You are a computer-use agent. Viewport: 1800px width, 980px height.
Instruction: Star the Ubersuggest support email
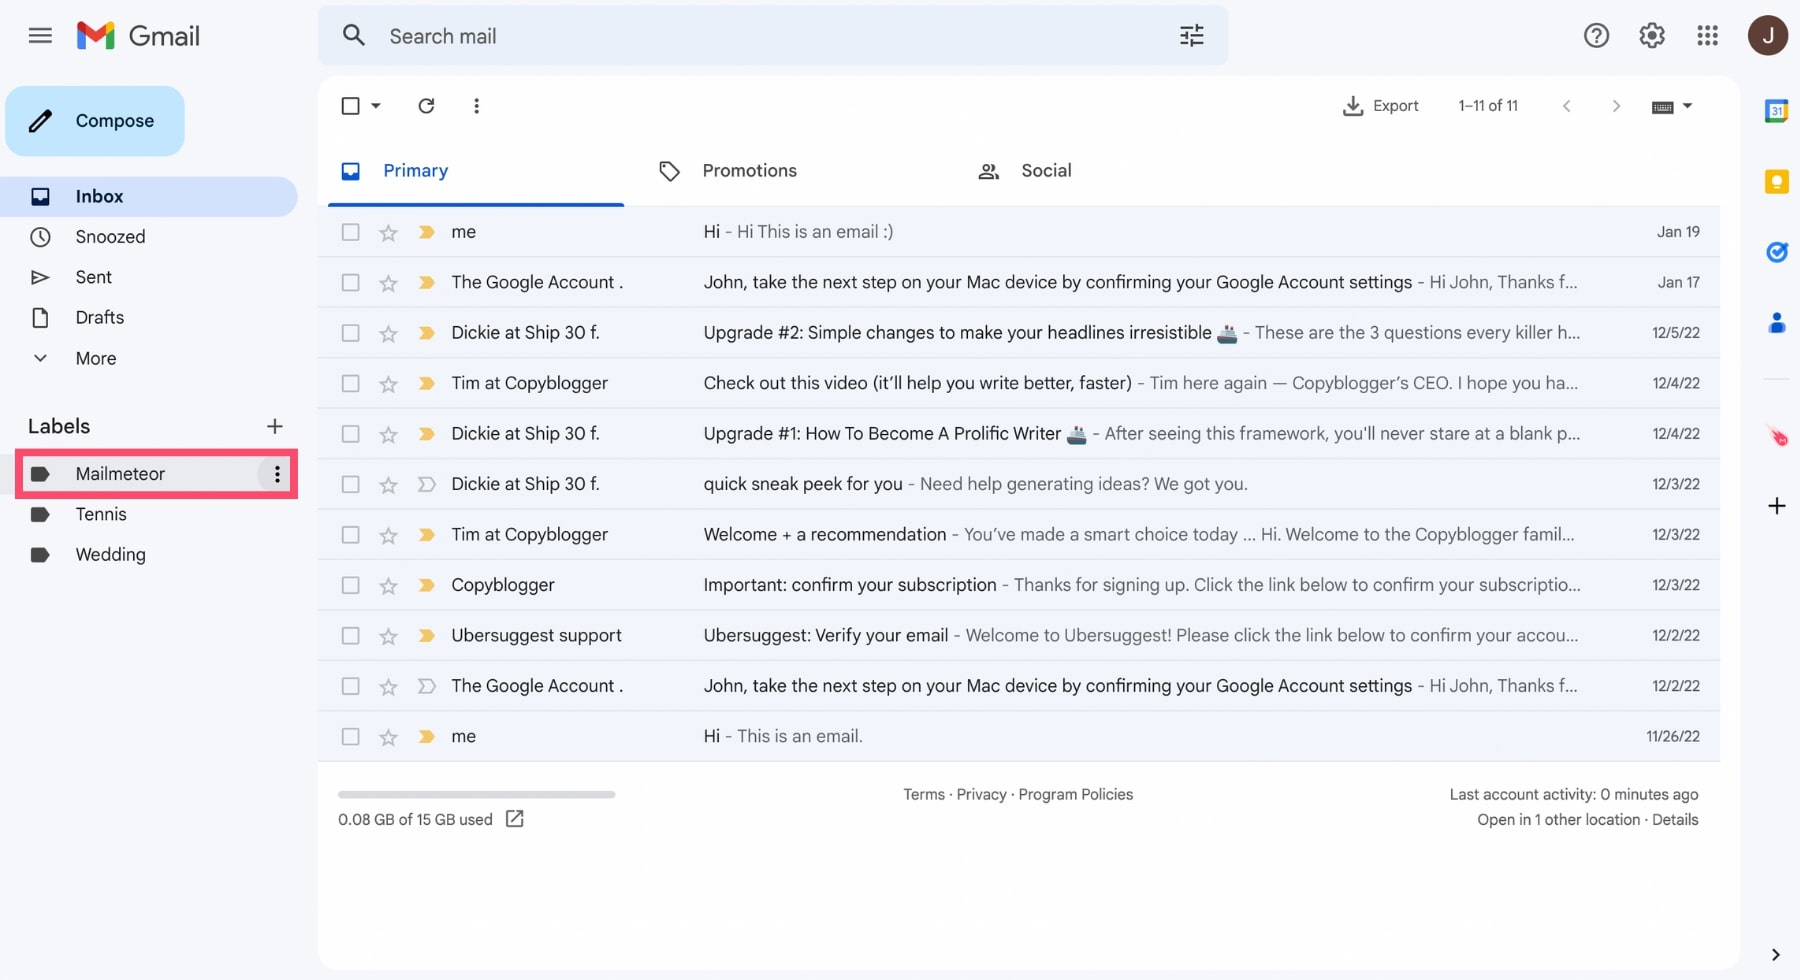click(x=388, y=636)
